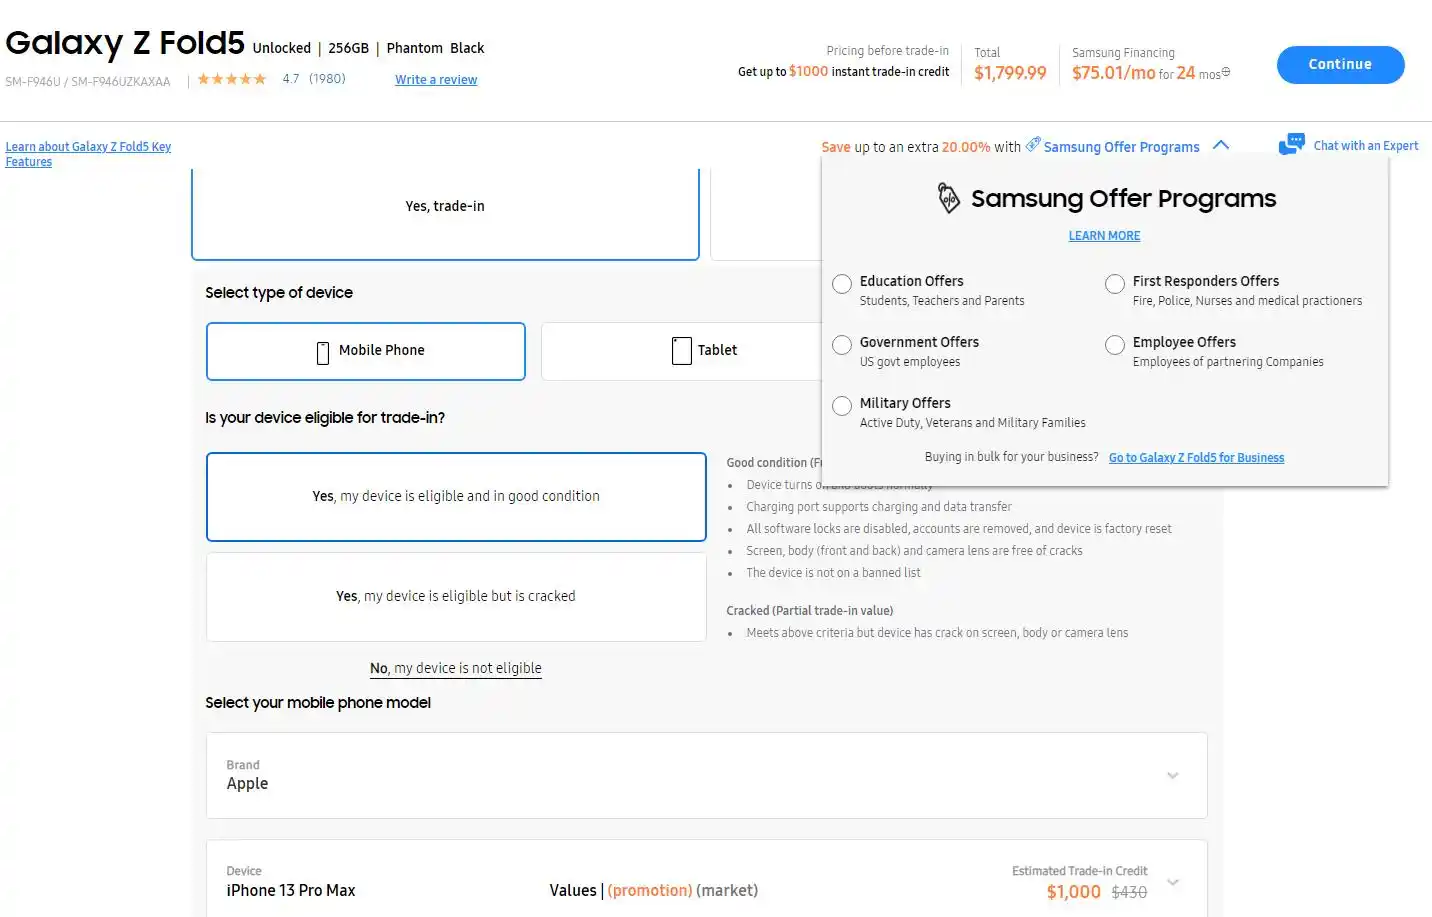The width and height of the screenshot is (1432, 917).
Task: Click the chat bubble icon for expert chat
Action: coord(1291,144)
